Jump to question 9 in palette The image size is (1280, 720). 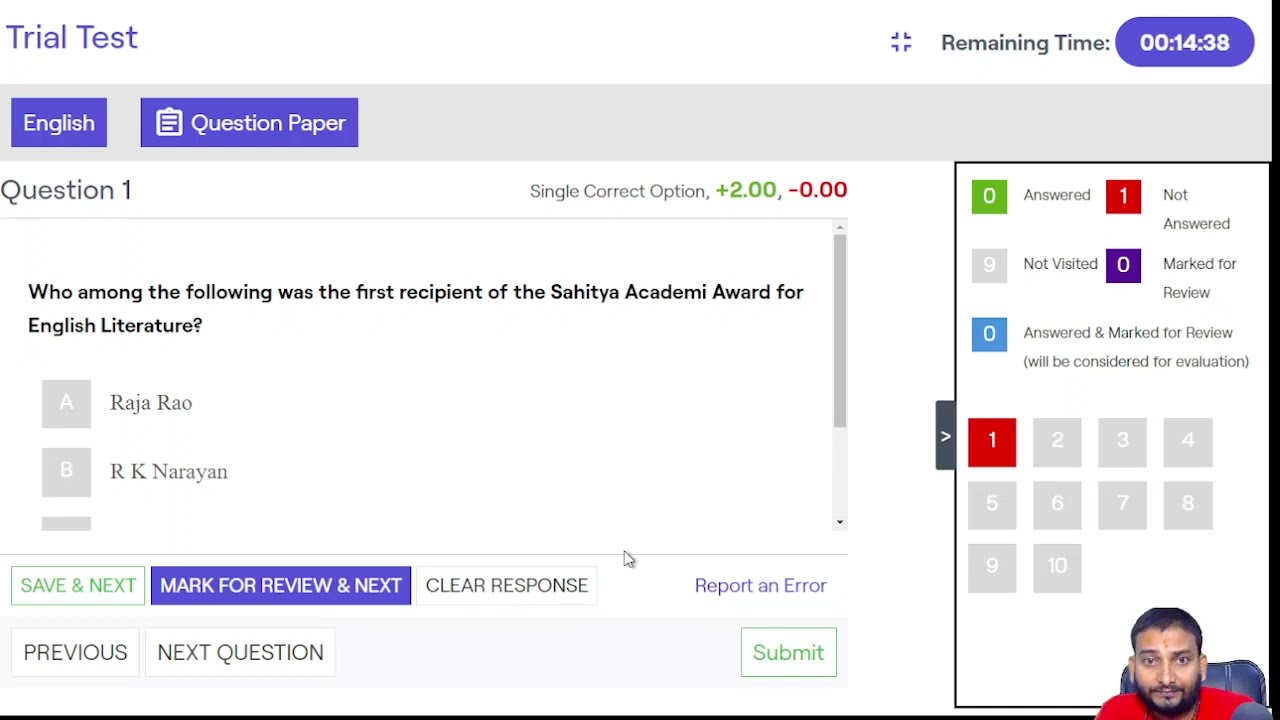tap(992, 567)
